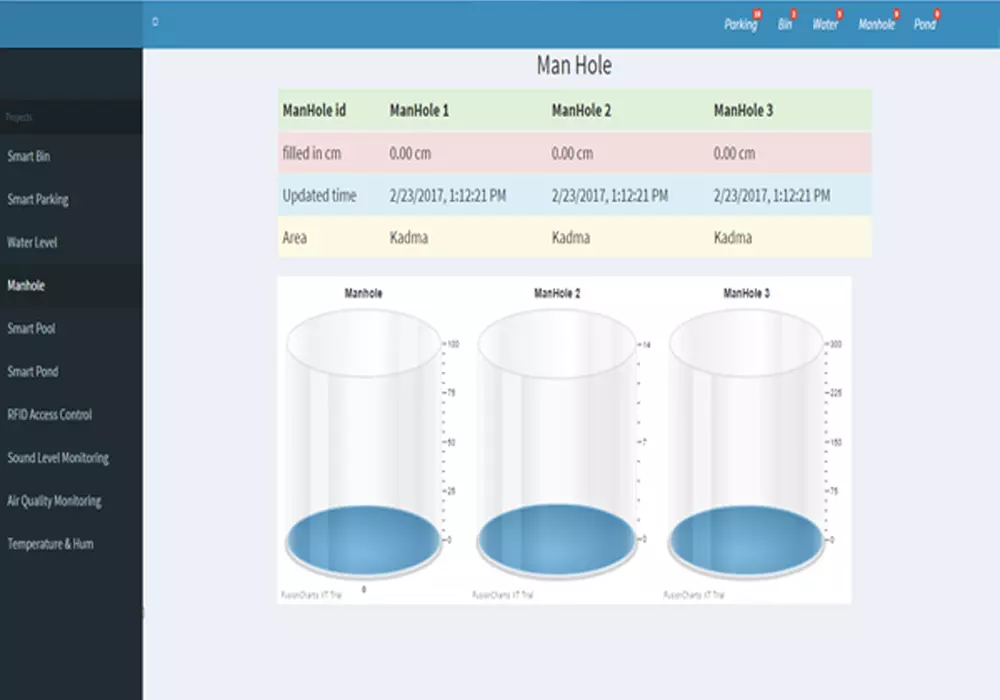Select Smart Bin from the sidebar

point(30,156)
